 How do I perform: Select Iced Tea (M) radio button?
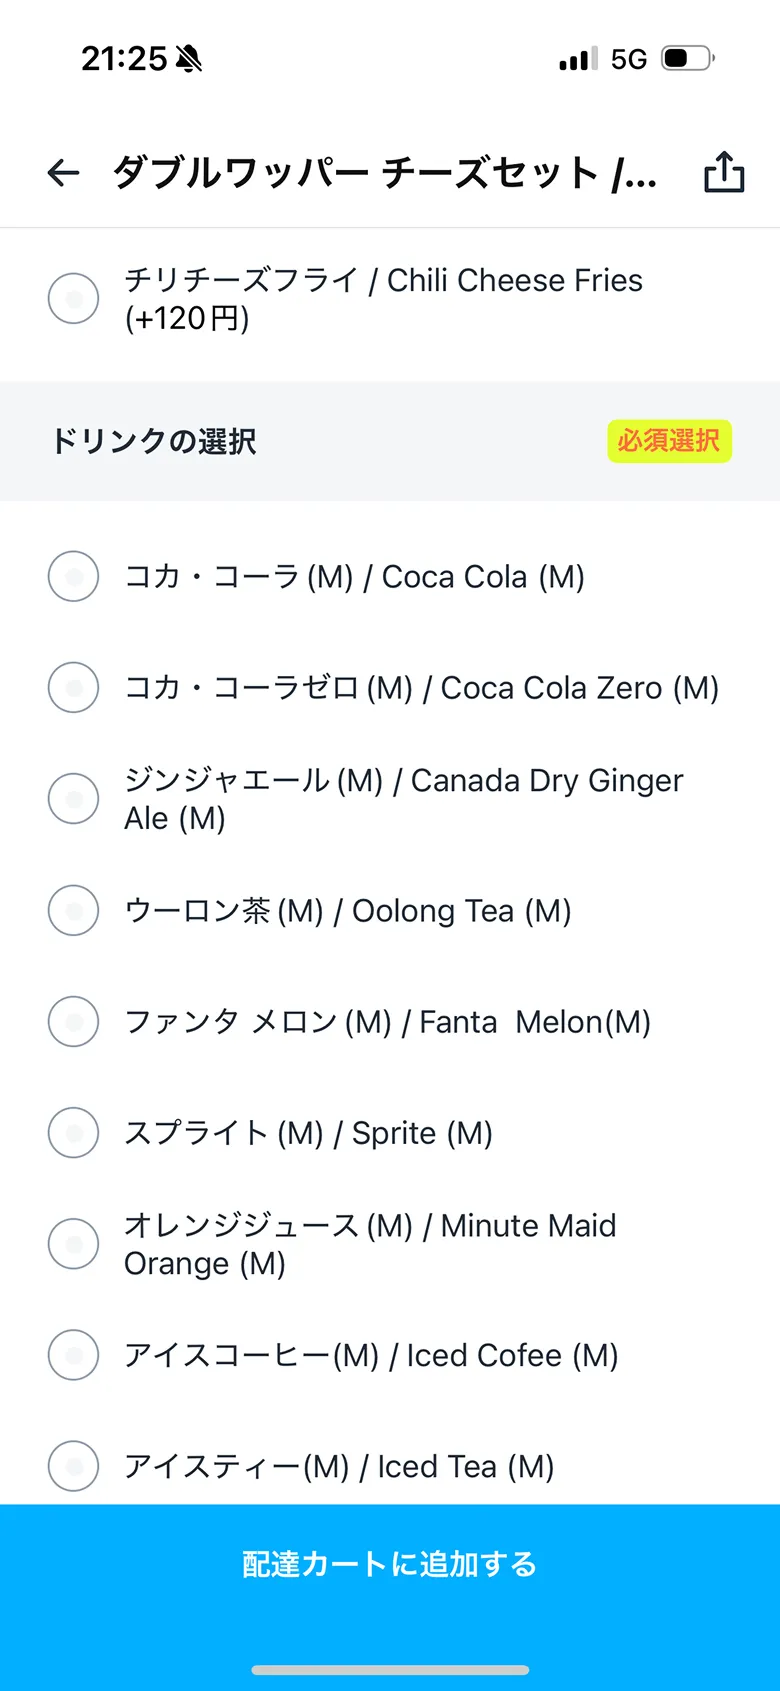74,1466
